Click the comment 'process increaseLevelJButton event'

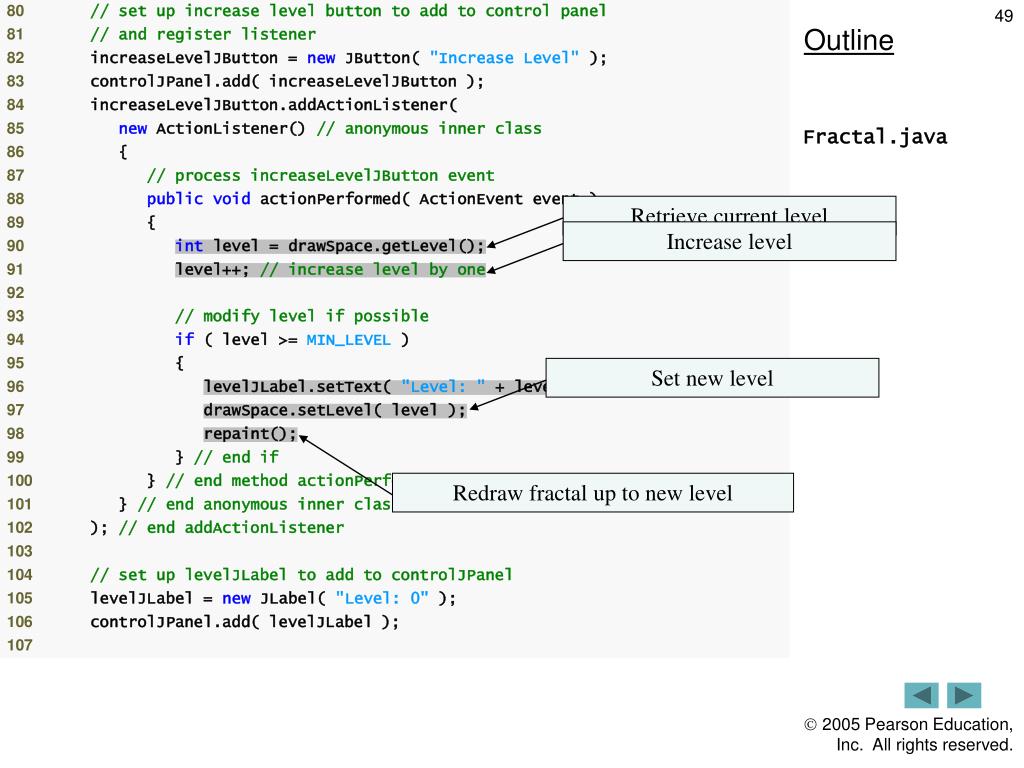click(x=321, y=176)
